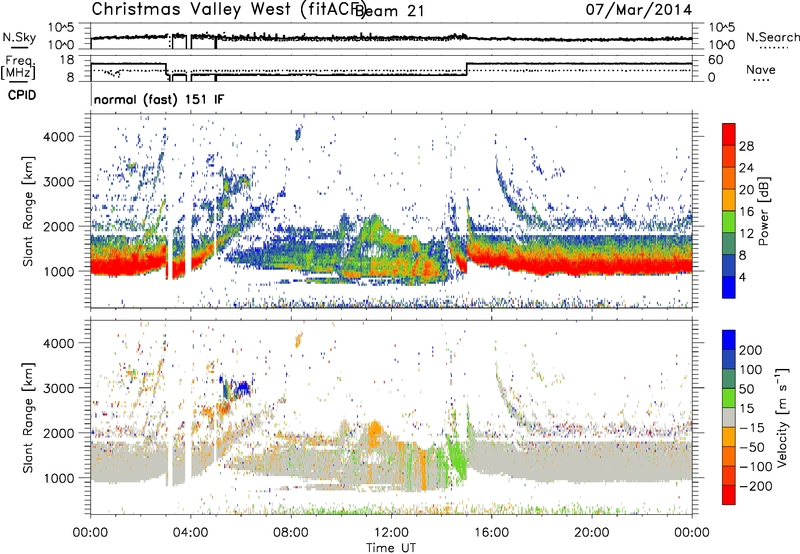Click the 'Time UT' axis label

(x=391, y=547)
